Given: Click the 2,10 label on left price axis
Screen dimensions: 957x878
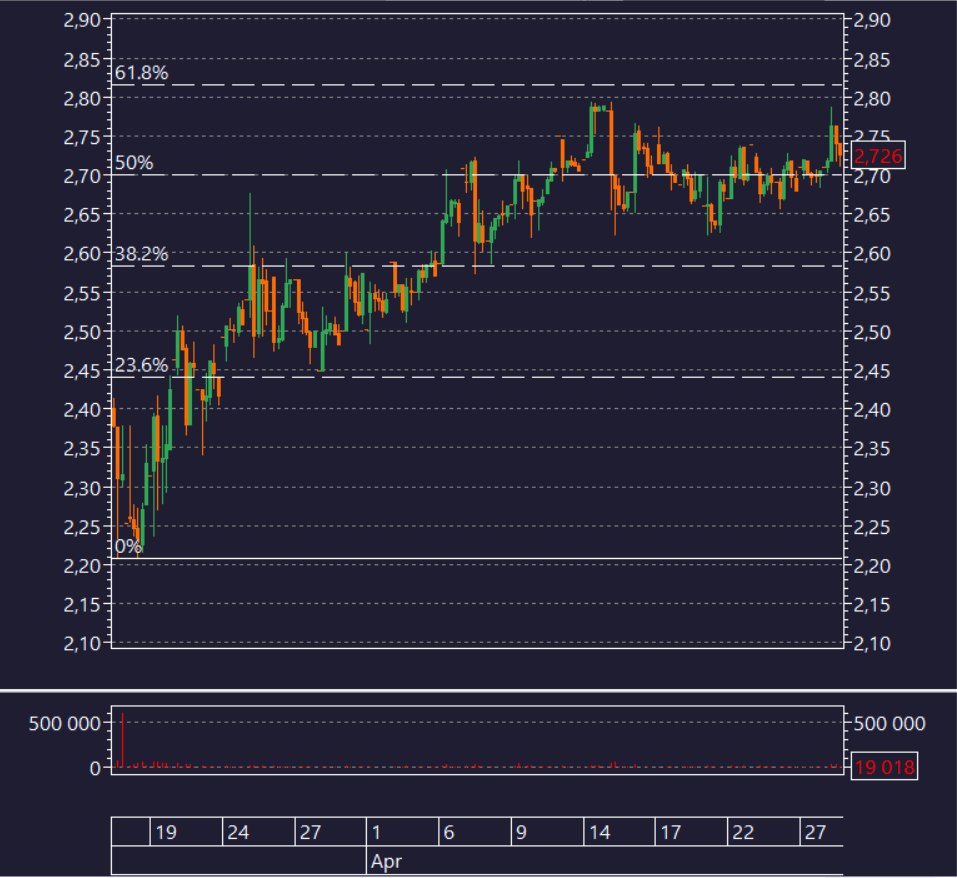Looking at the screenshot, I should click(82, 643).
